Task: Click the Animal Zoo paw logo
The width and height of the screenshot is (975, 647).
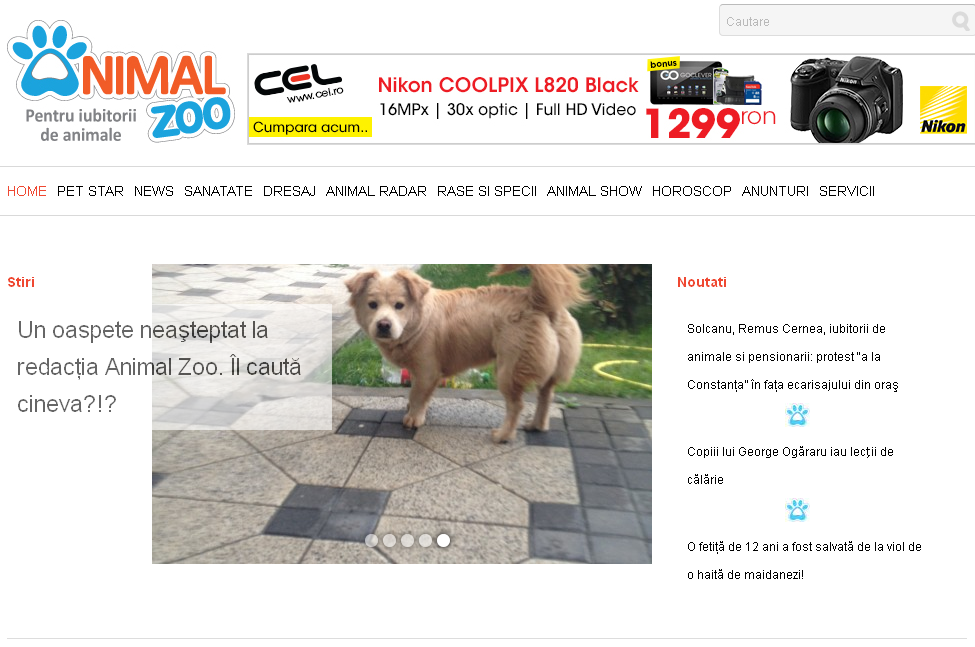Action: tap(121, 81)
